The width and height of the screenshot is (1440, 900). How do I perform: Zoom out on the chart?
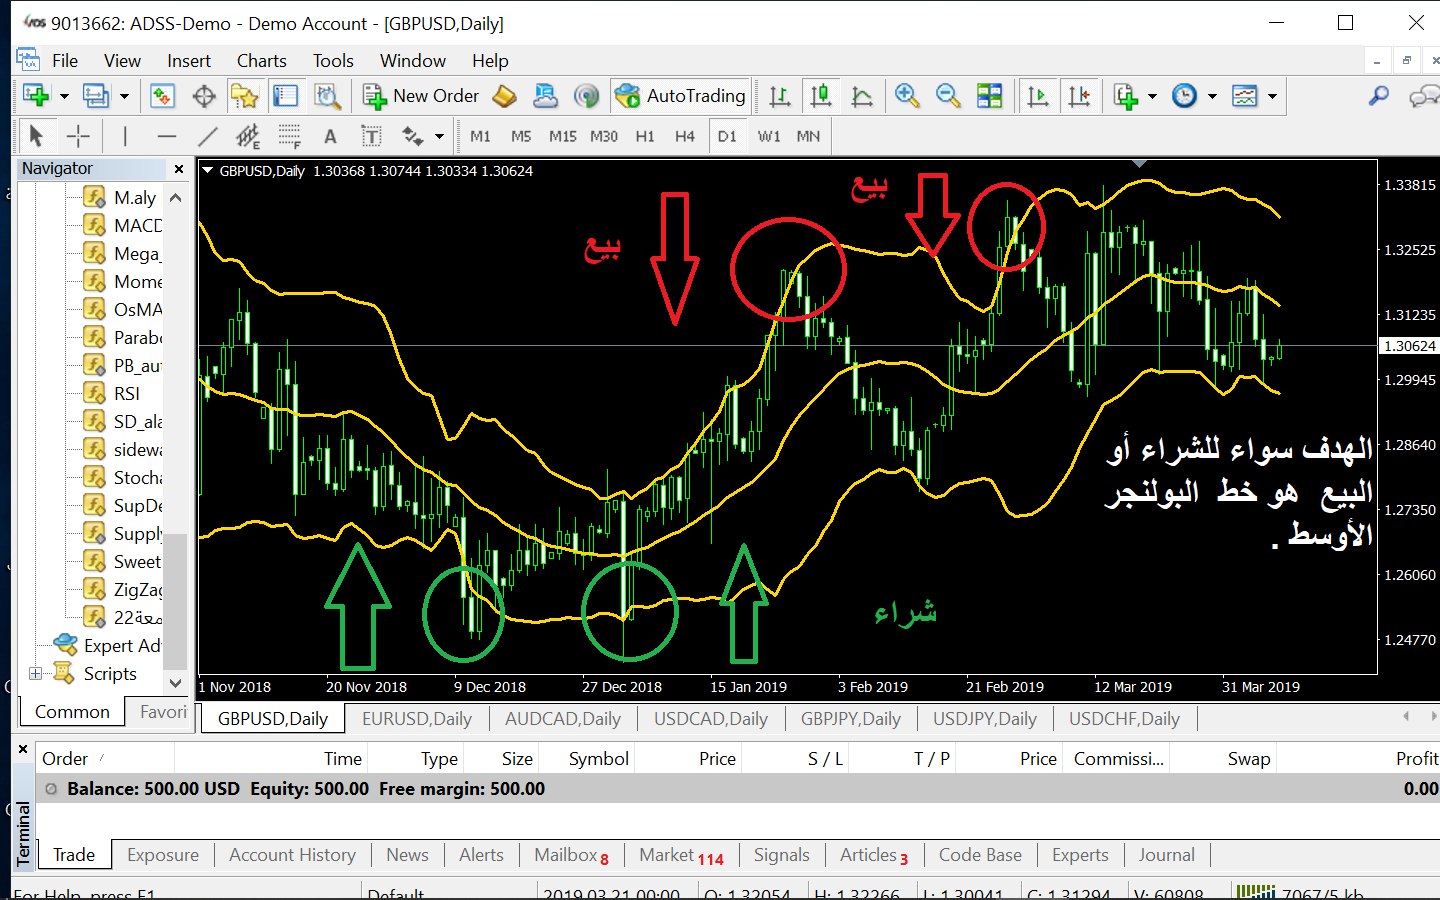pyautogui.click(x=948, y=96)
